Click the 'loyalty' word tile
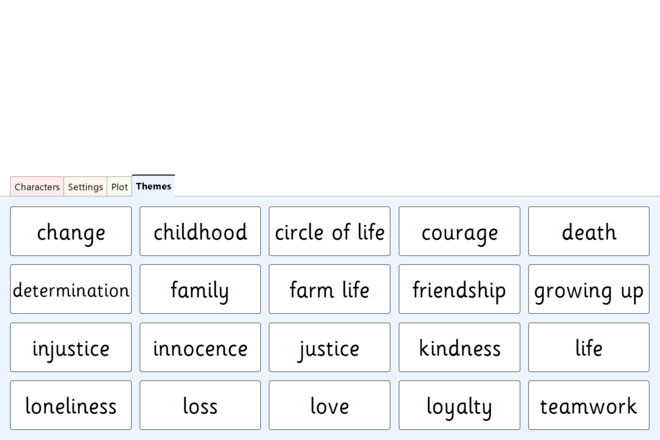Screen dimensions: 660x440 459,406
